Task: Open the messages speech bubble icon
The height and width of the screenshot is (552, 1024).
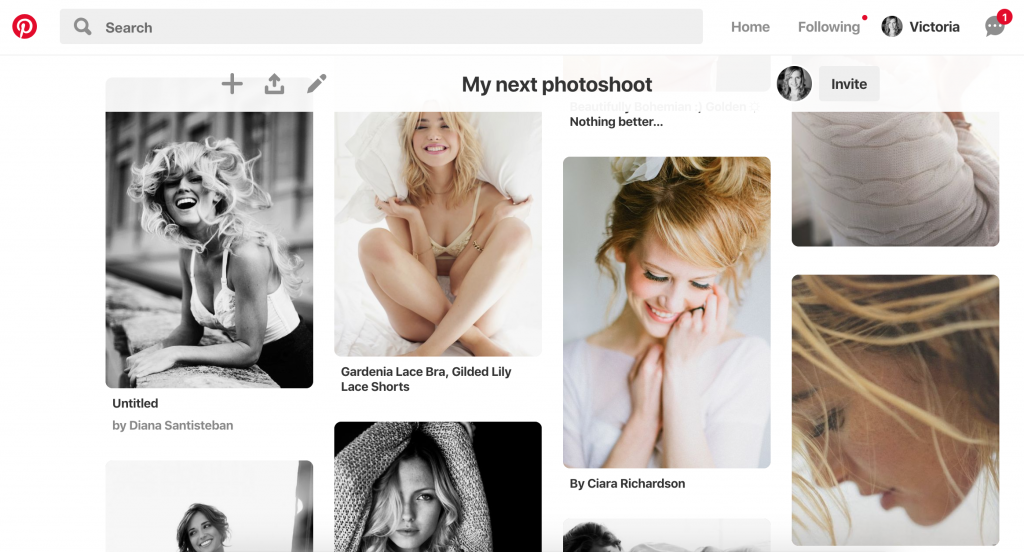Action: point(995,27)
